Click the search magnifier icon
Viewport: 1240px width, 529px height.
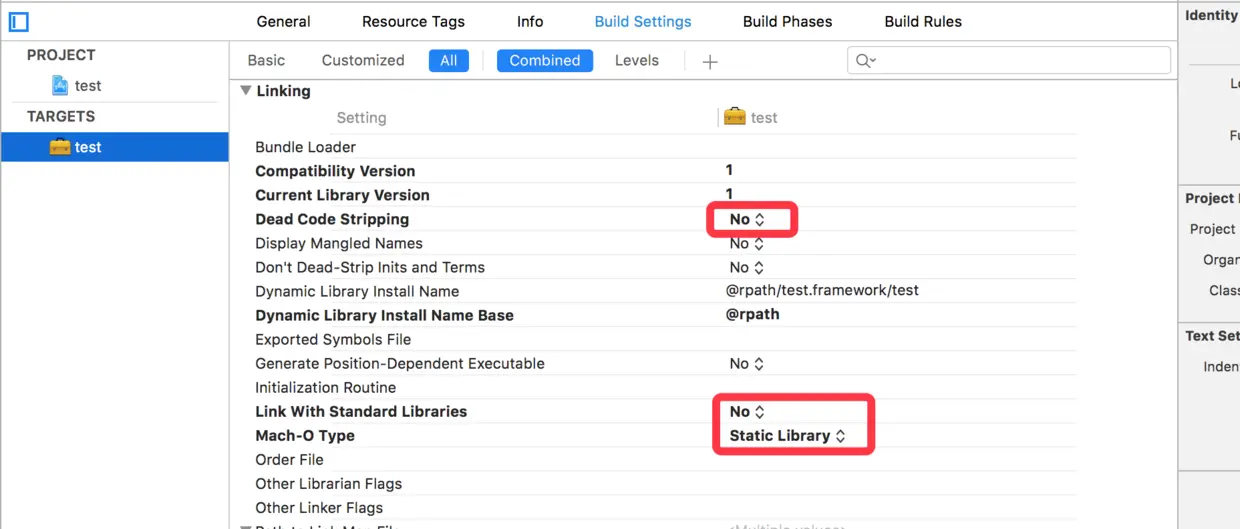(865, 61)
